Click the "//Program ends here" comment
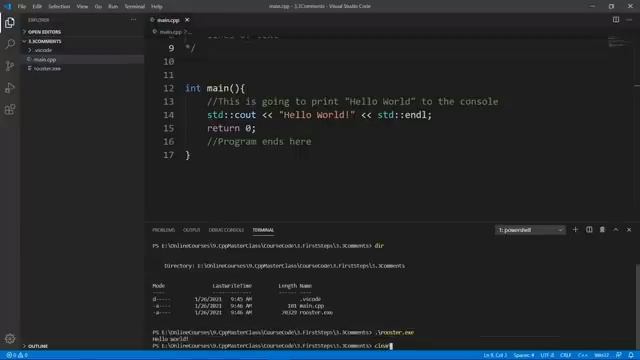Viewport: 640px width, 360px height. (x=259, y=142)
